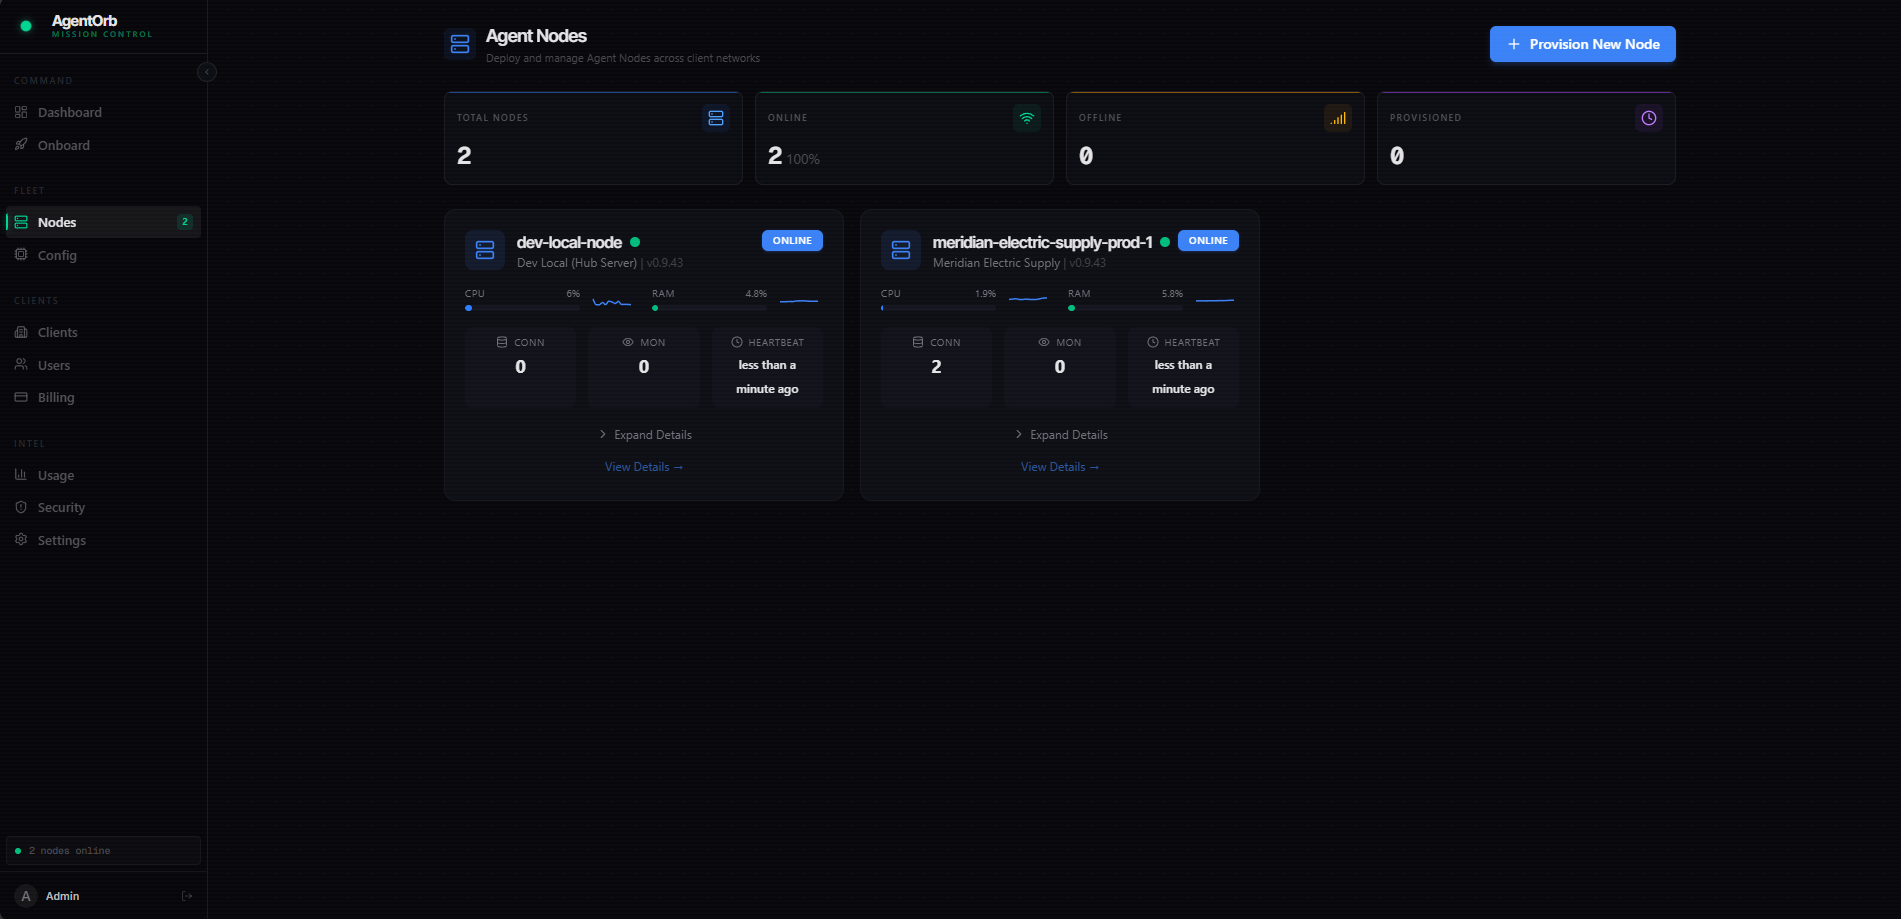The height and width of the screenshot is (919, 1901).
Task: Click the Total Nodes server icon
Action: click(x=716, y=118)
